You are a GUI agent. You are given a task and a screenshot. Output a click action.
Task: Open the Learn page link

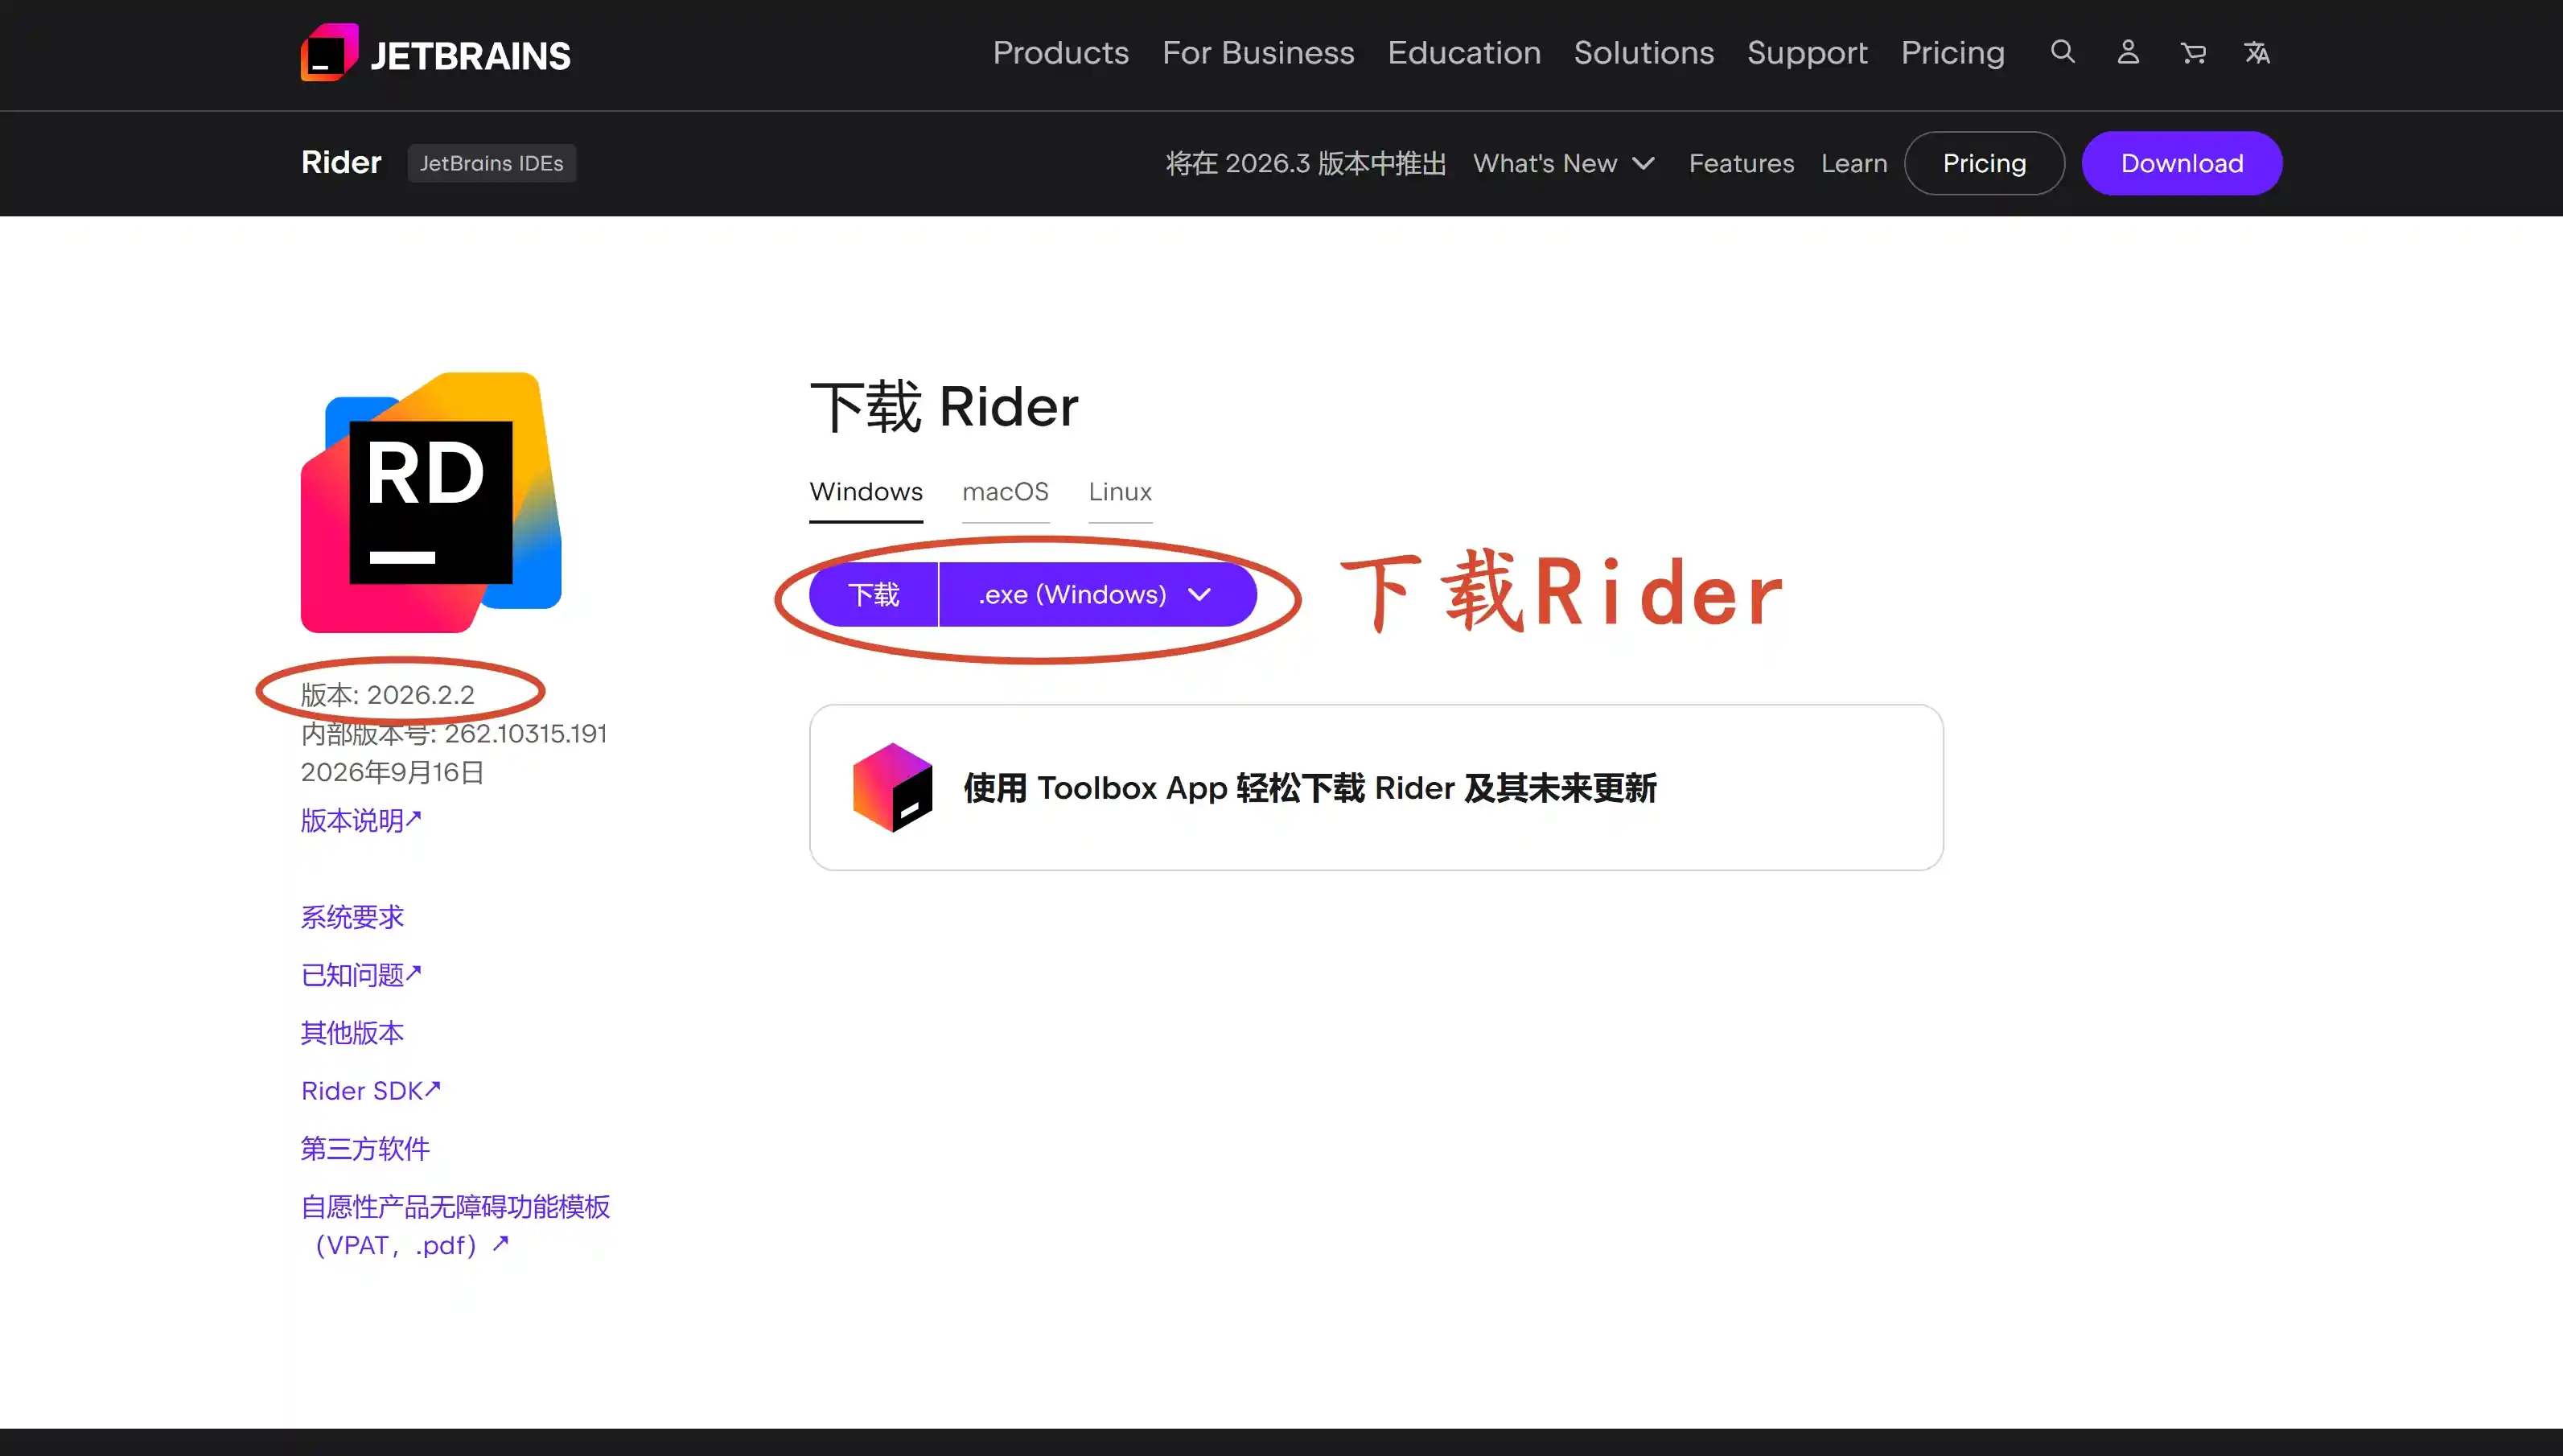1854,163
